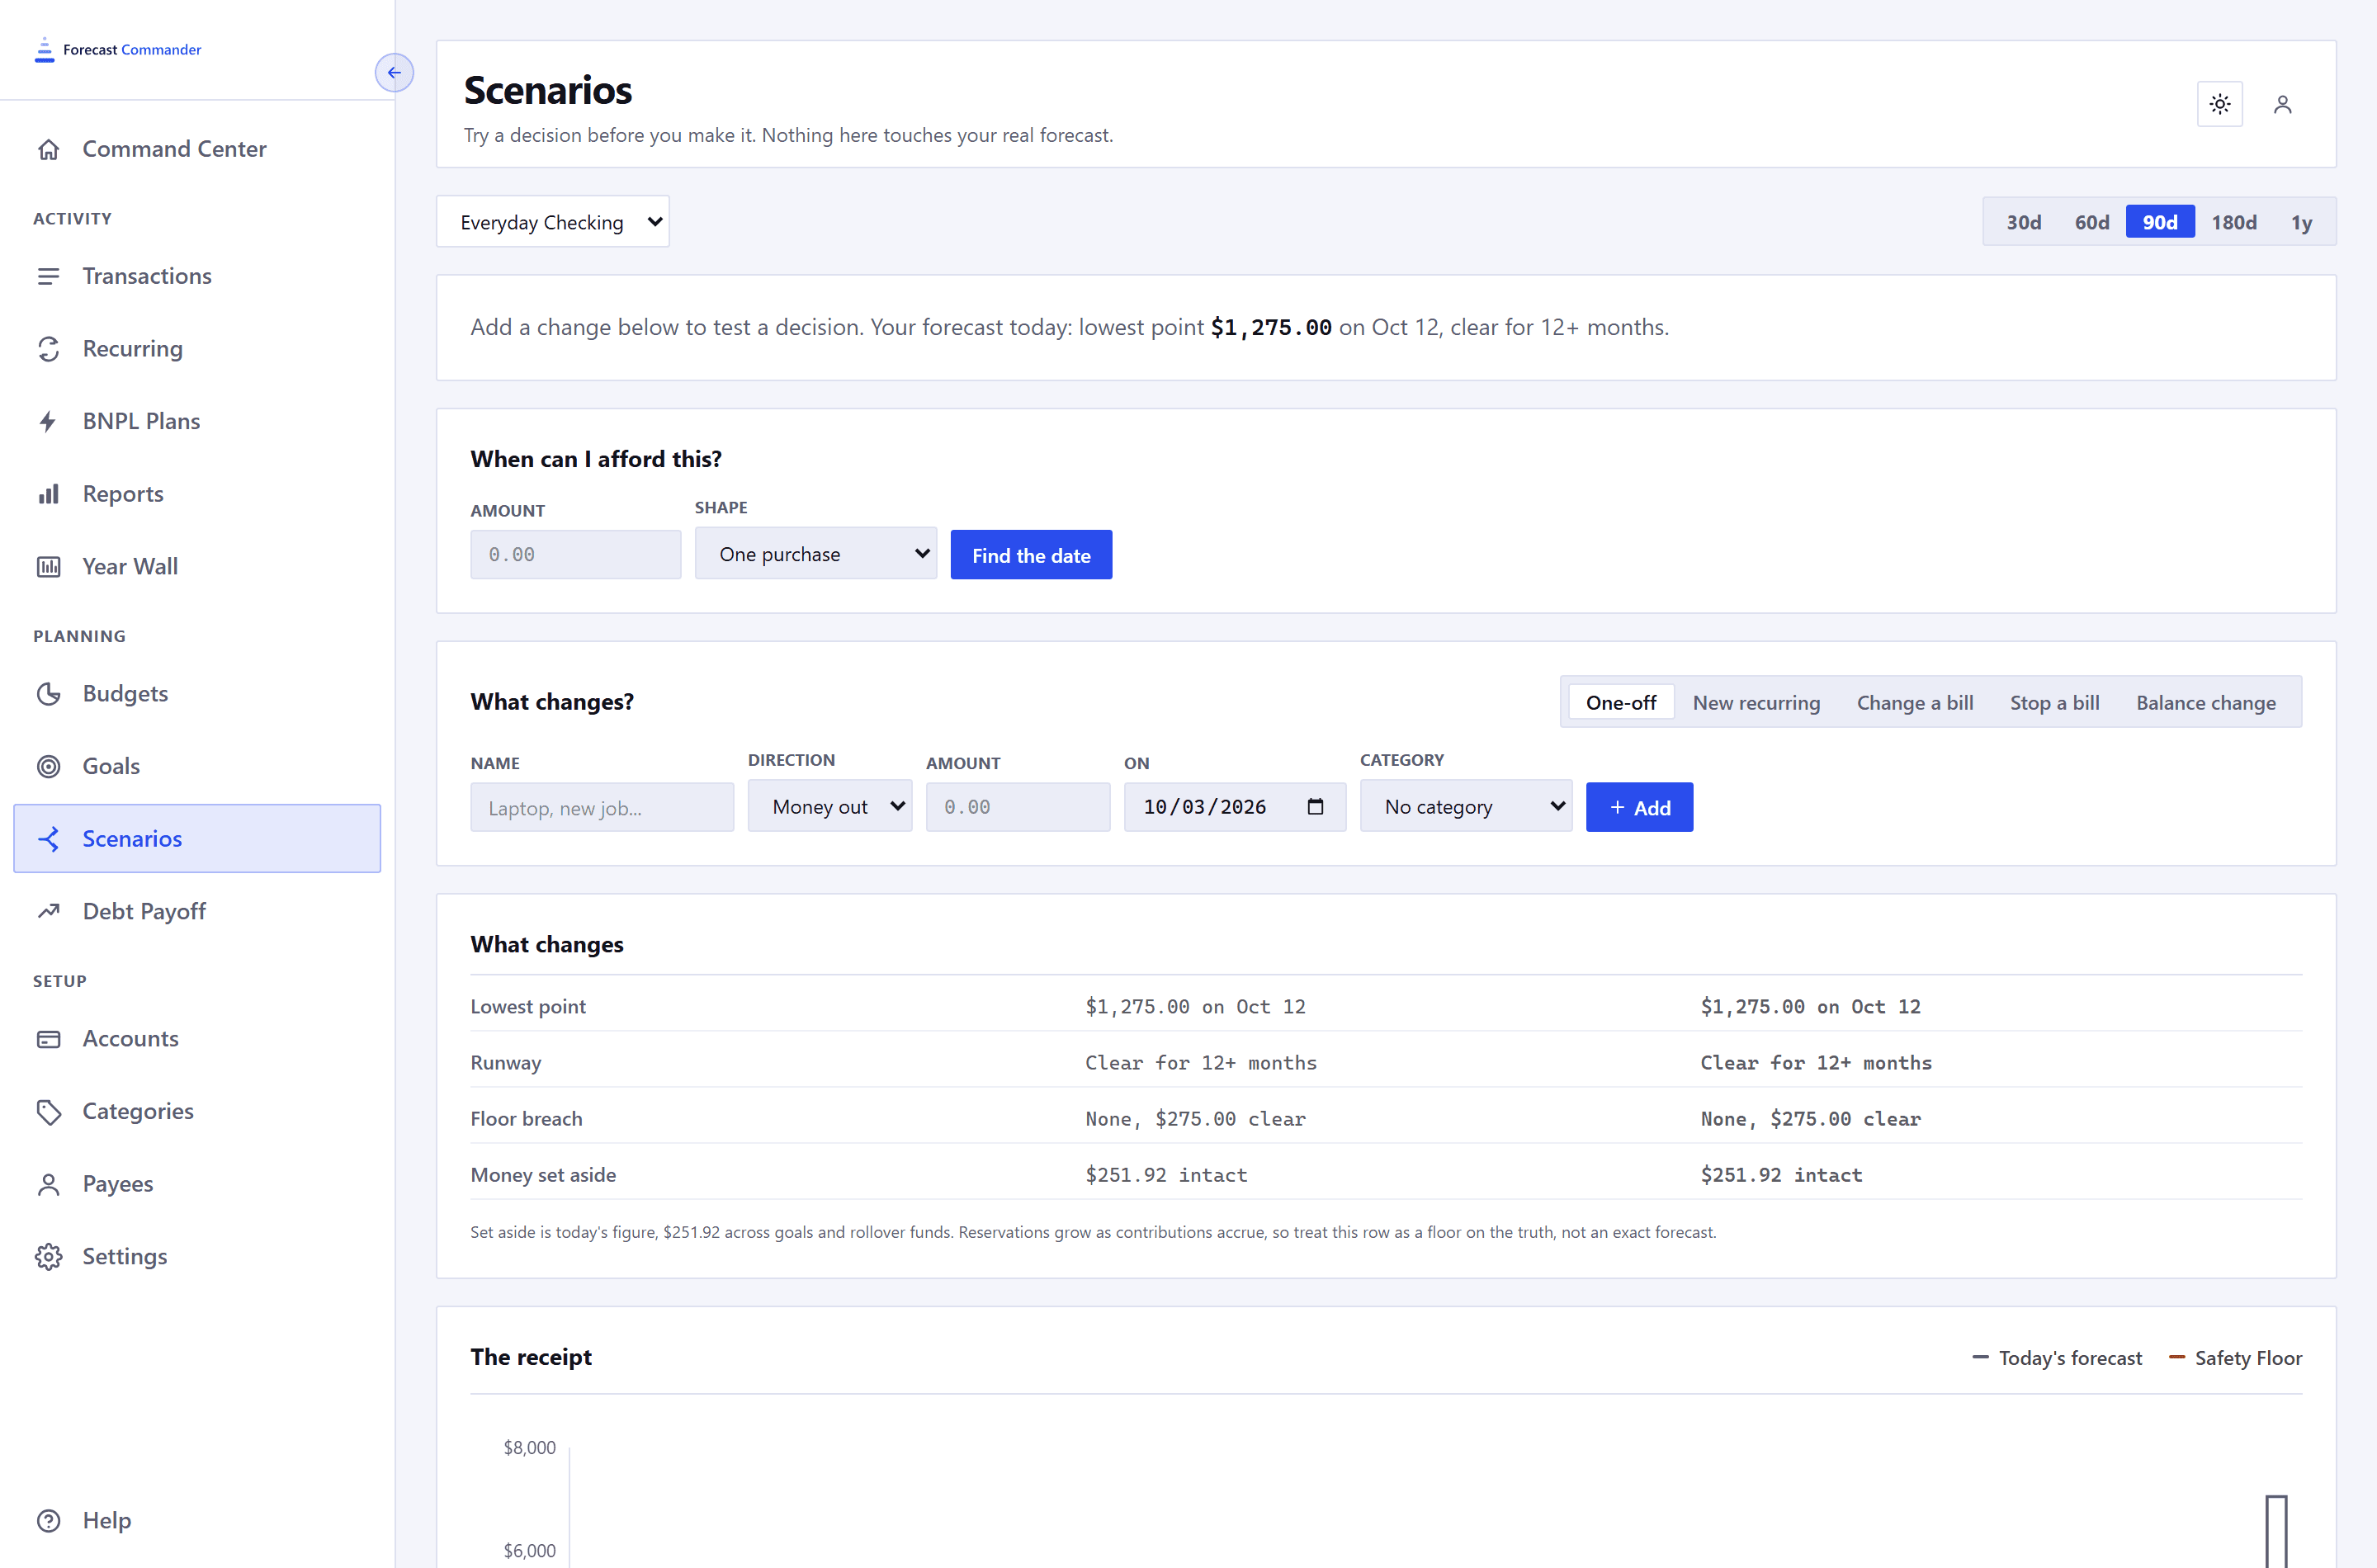Collapse the sidebar with the arrow button
The height and width of the screenshot is (1568, 2377).
(x=394, y=72)
